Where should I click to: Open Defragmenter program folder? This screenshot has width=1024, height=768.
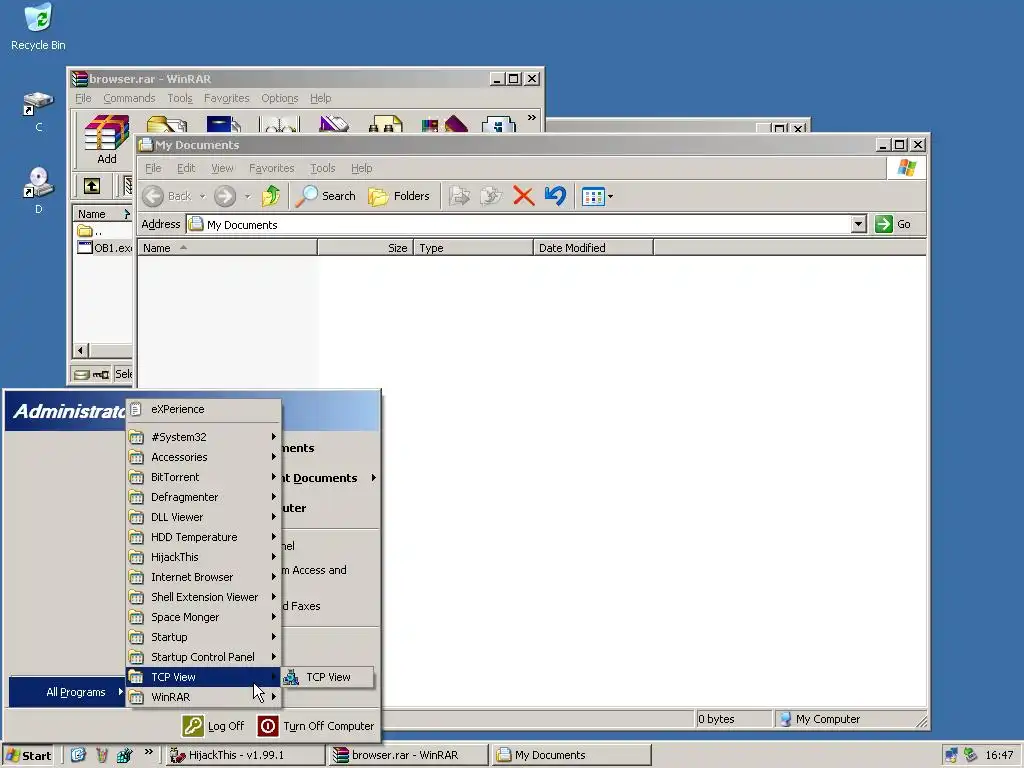(204, 497)
